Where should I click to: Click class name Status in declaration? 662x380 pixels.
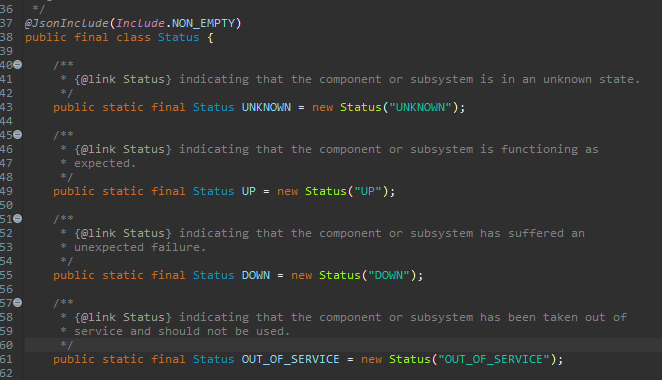click(x=179, y=37)
